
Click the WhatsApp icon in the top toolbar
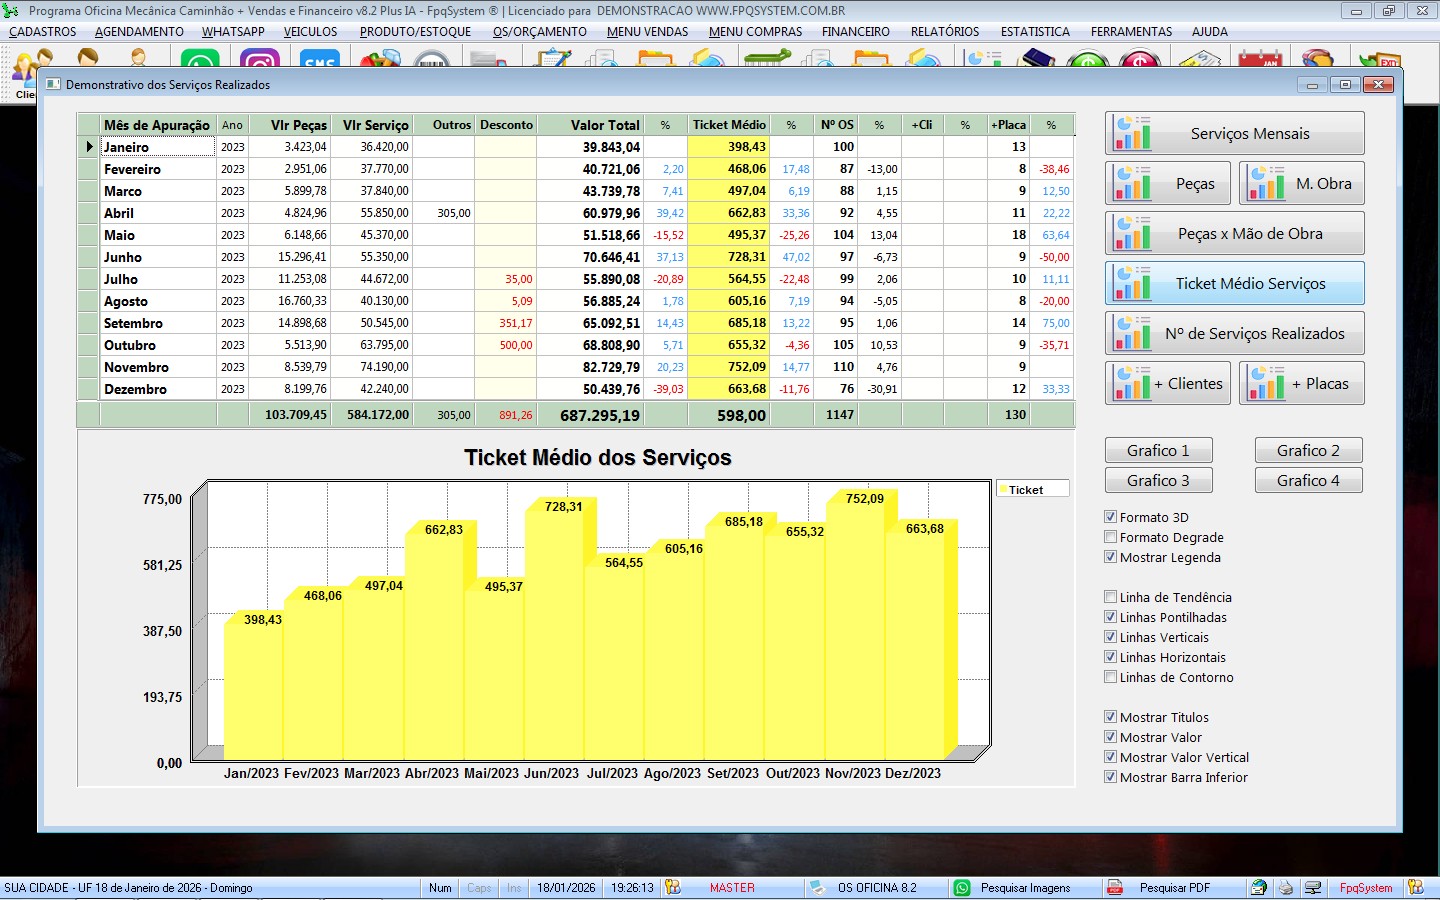(200, 61)
